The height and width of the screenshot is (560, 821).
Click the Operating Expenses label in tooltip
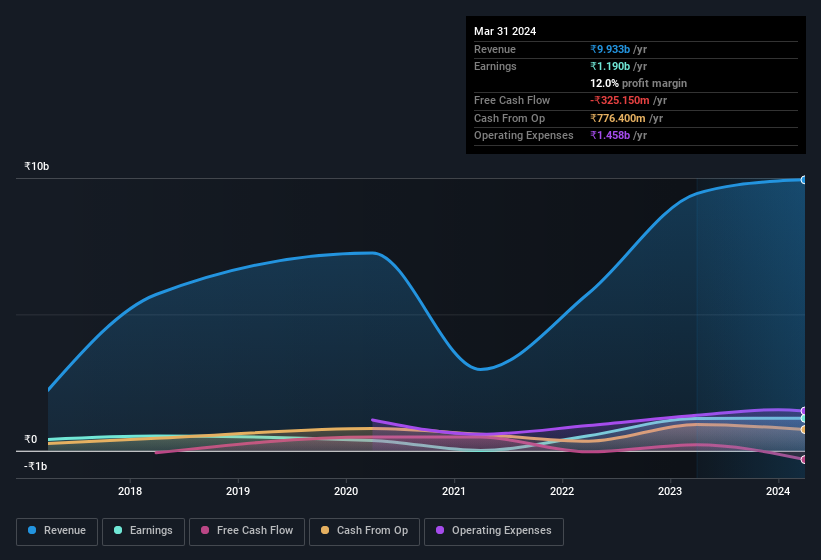pos(524,136)
